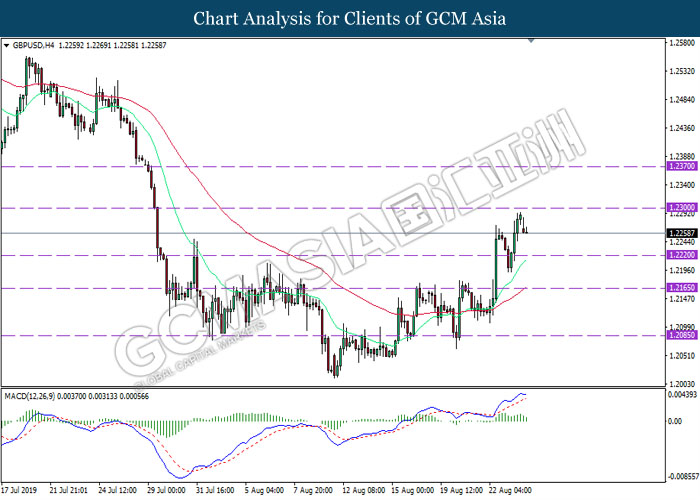Click the 1.23400 price axis value
700x500 pixels.
(x=683, y=185)
